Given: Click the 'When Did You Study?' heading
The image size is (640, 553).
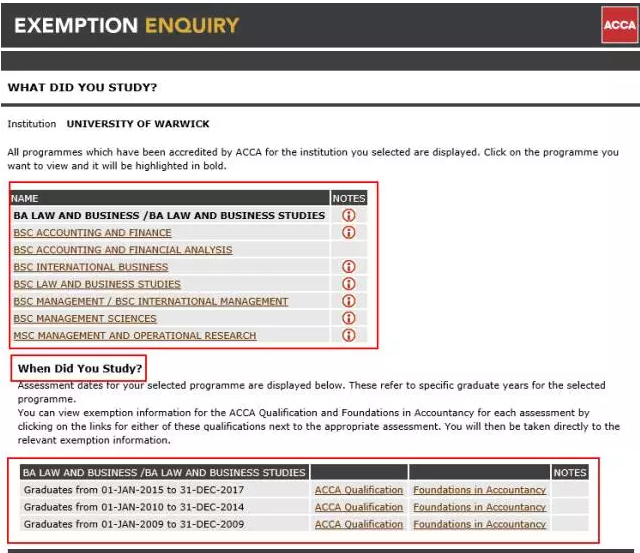Looking at the screenshot, I should point(80,369).
